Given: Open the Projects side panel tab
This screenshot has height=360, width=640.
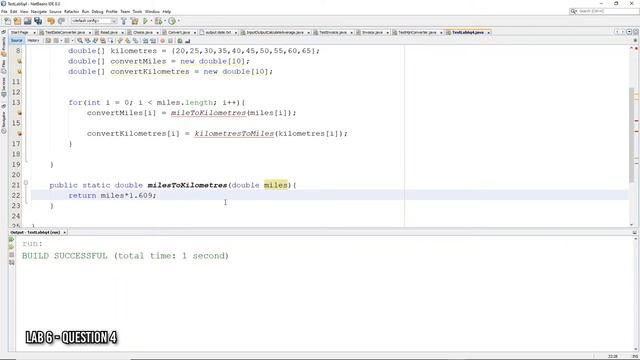Looking at the screenshot, I should coord(4,46).
